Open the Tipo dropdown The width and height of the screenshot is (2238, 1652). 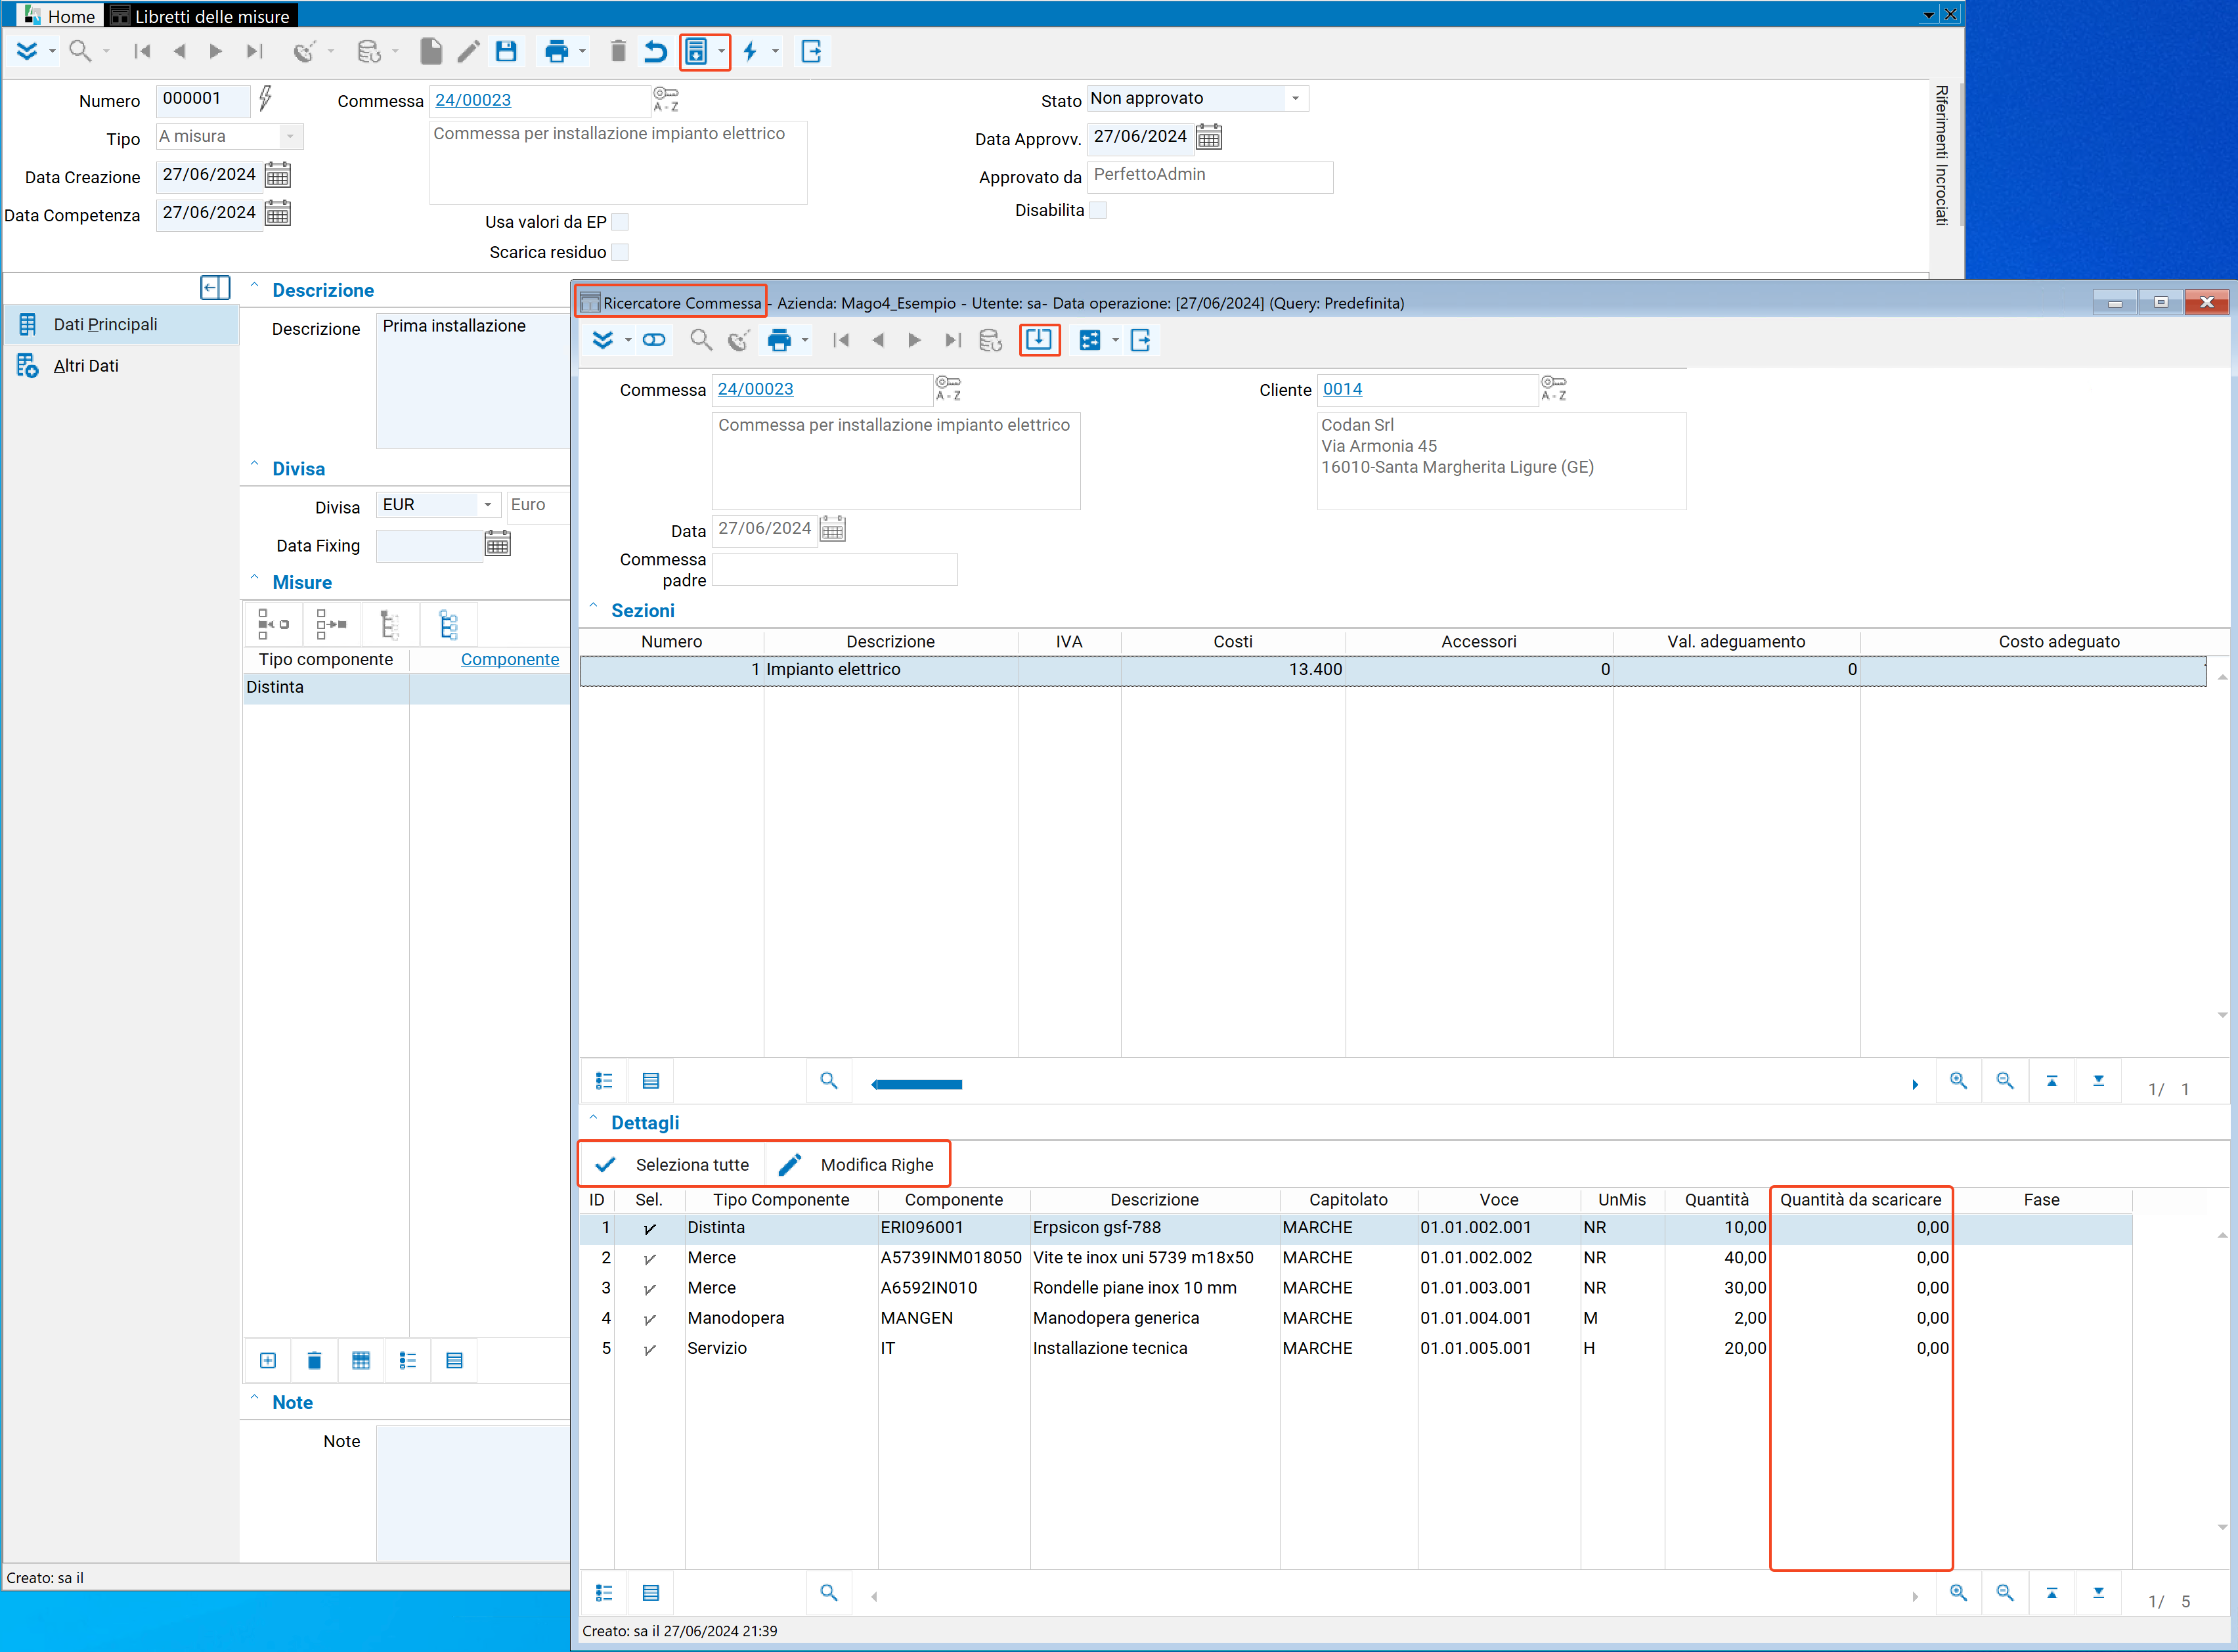pos(291,136)
